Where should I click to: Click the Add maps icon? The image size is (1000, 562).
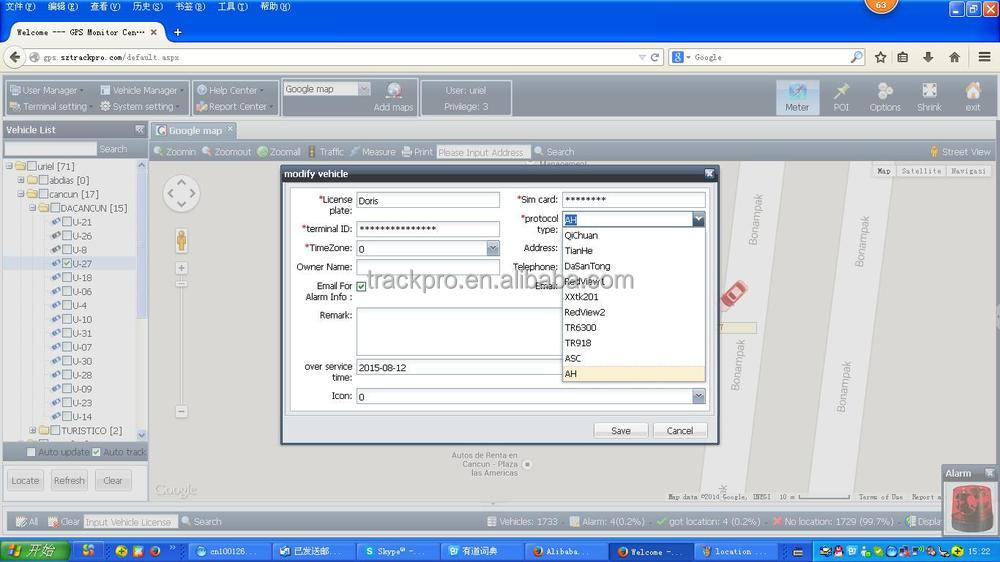pyautogui.click(x=394, y=91)
